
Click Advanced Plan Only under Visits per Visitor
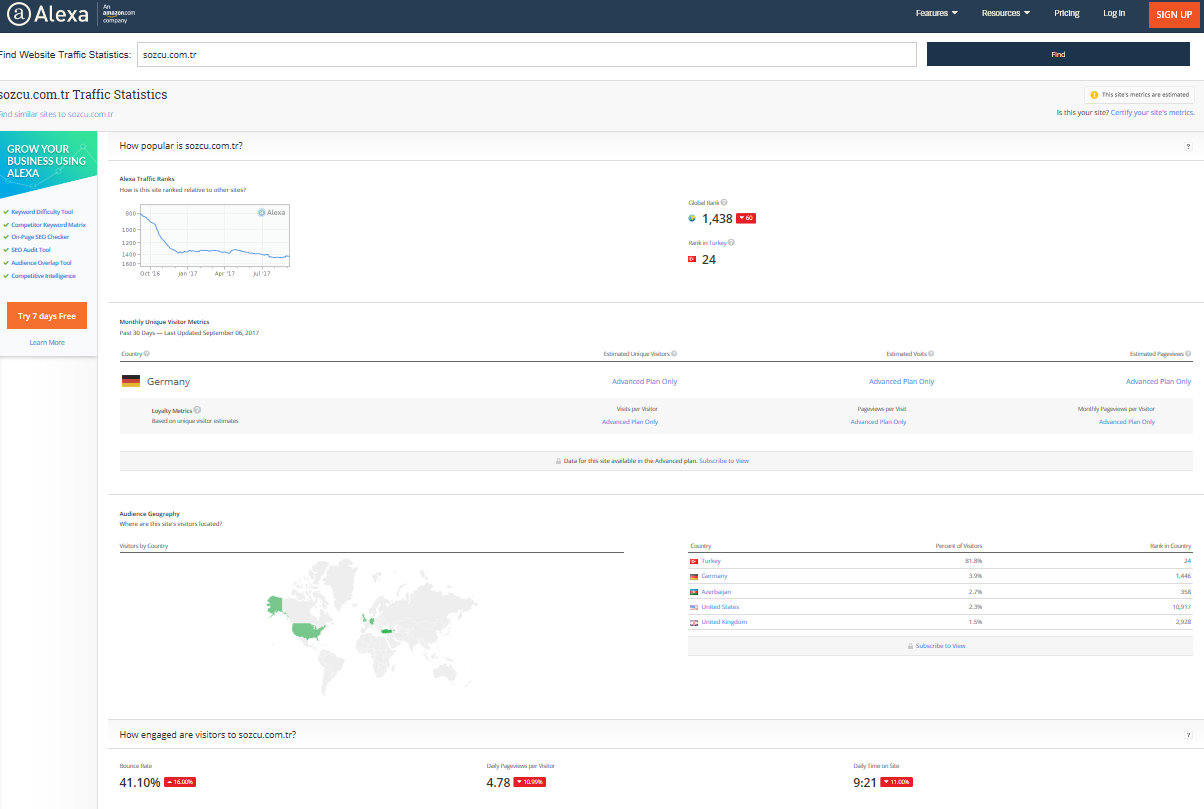tap(630, 422)
